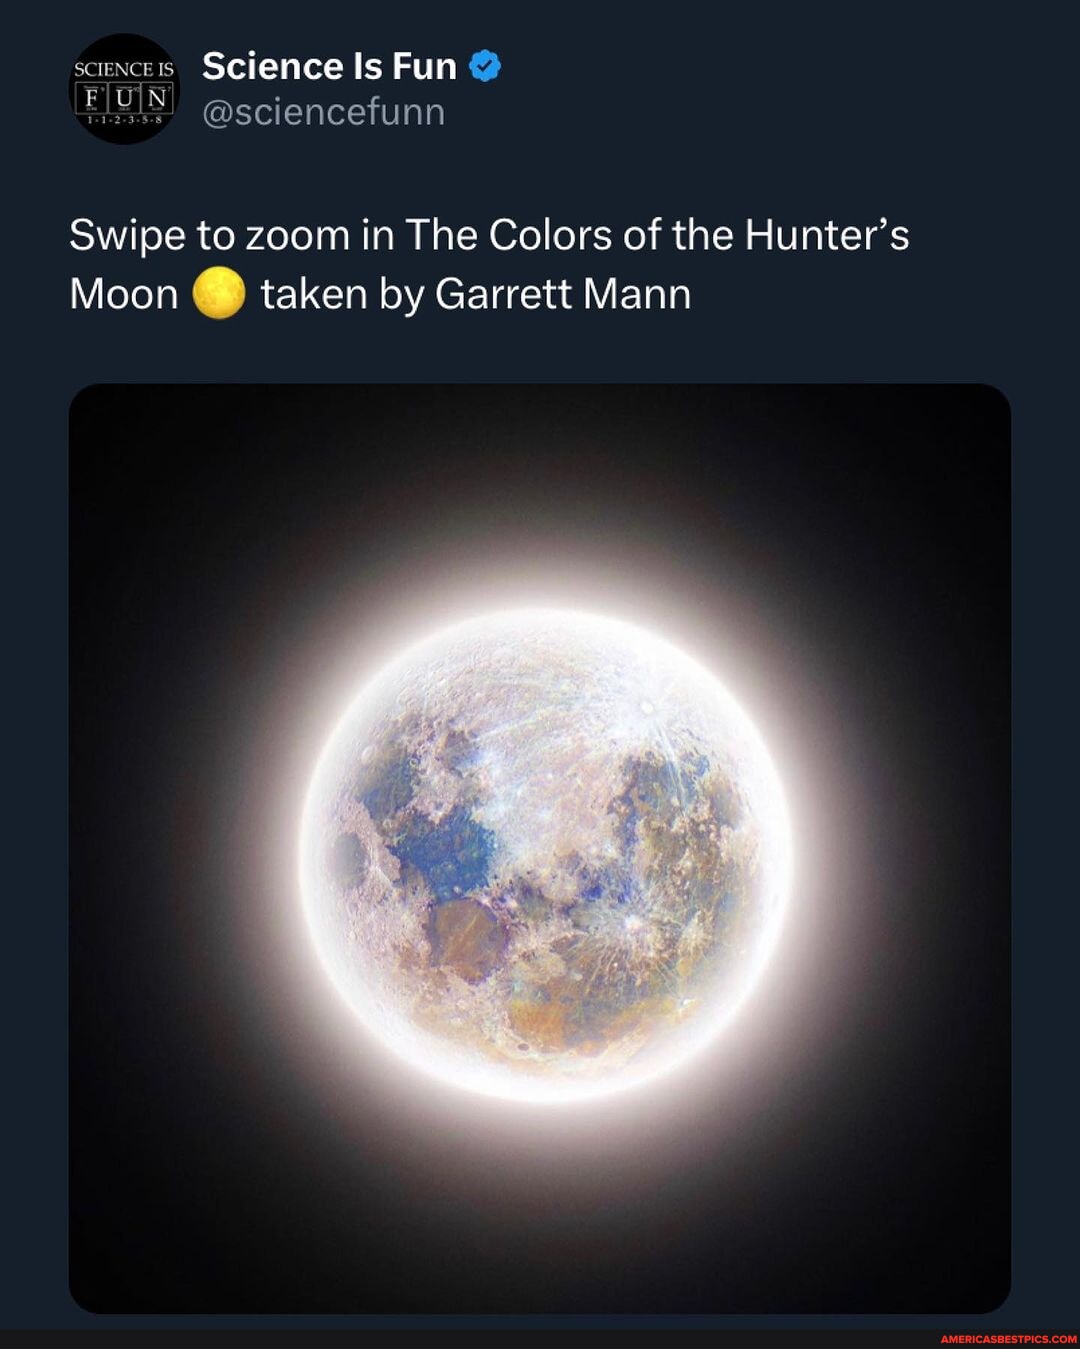Click the "Garrett Mann" name in the post

tap(563, 294)
